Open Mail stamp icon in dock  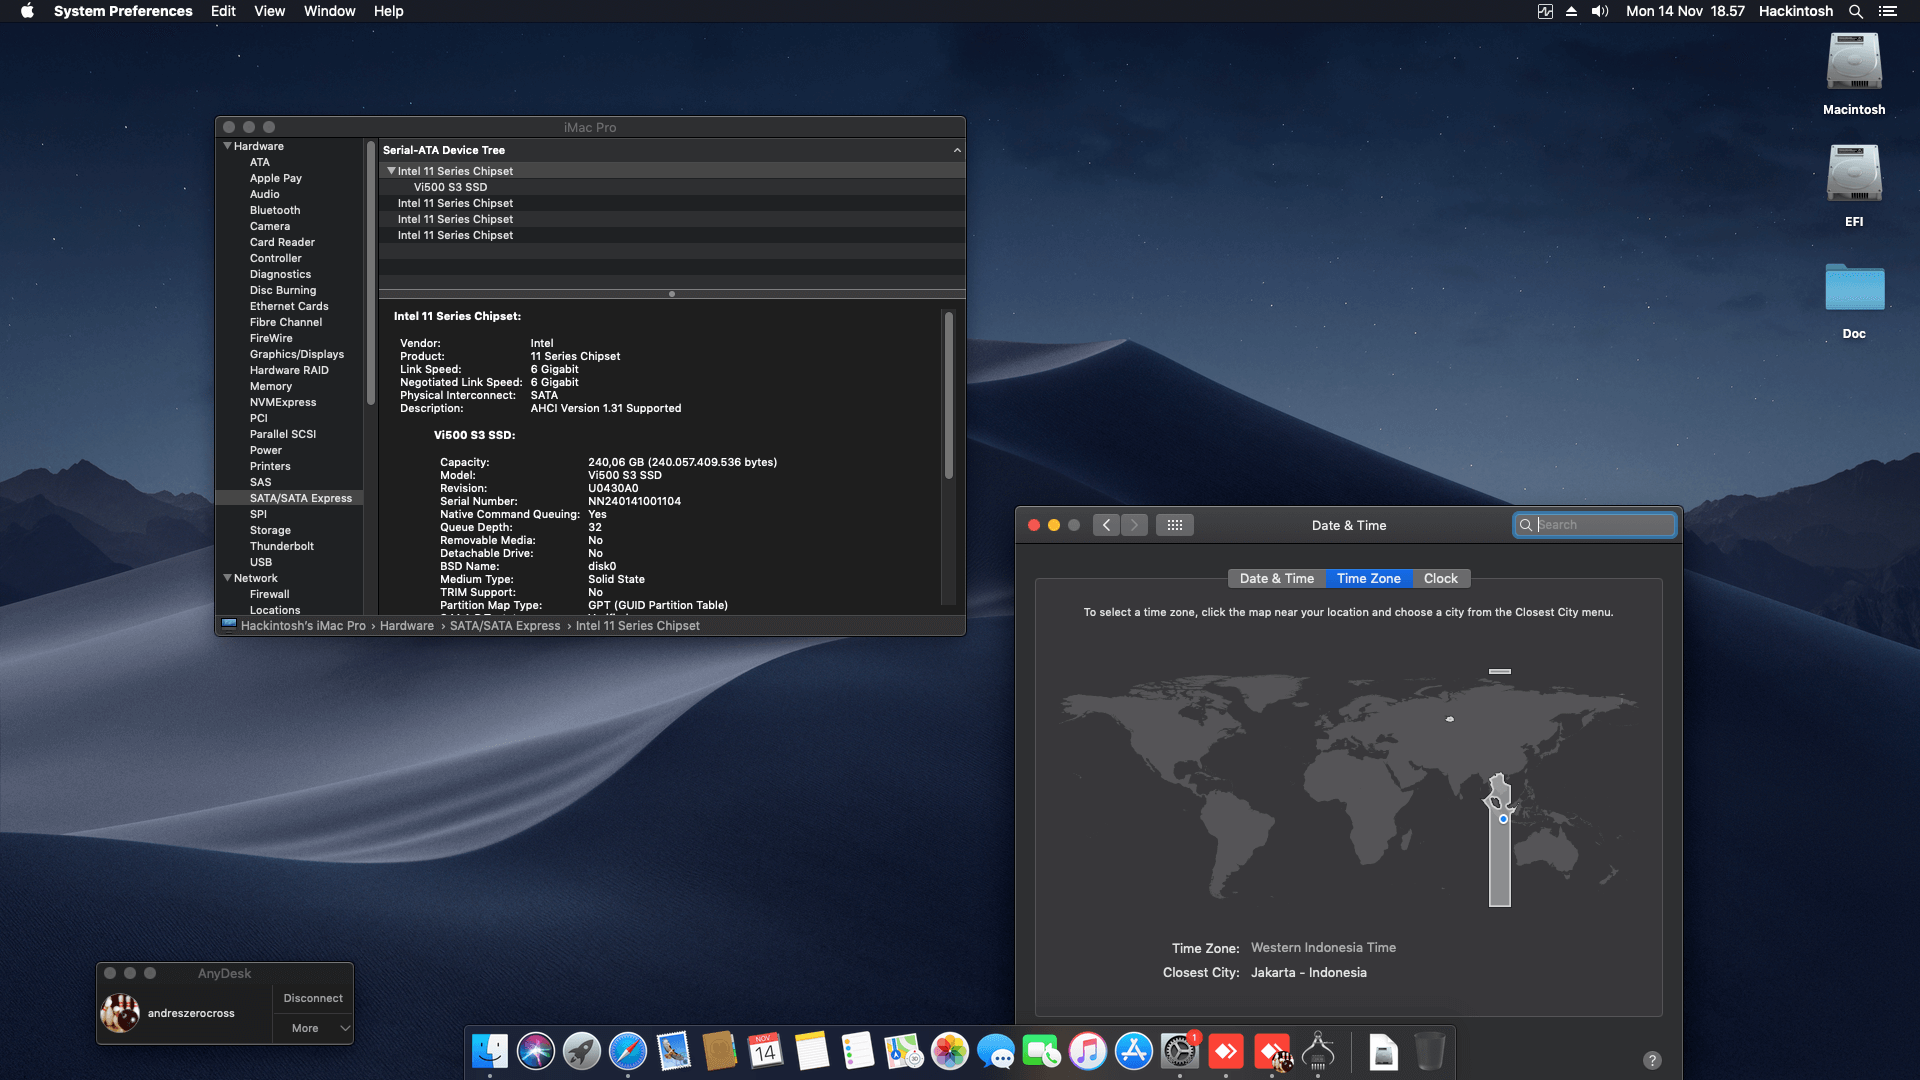(x=674, y=1051)
